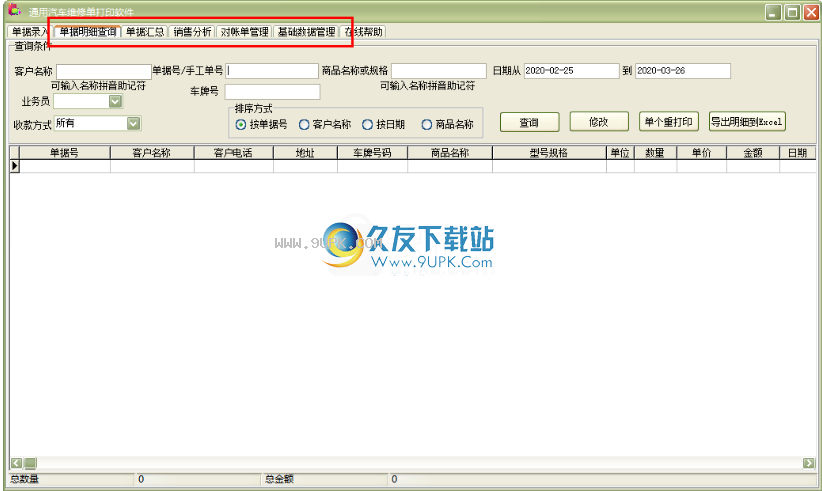Click the horizontal scrollbar right arrow

tap(809, 463)
